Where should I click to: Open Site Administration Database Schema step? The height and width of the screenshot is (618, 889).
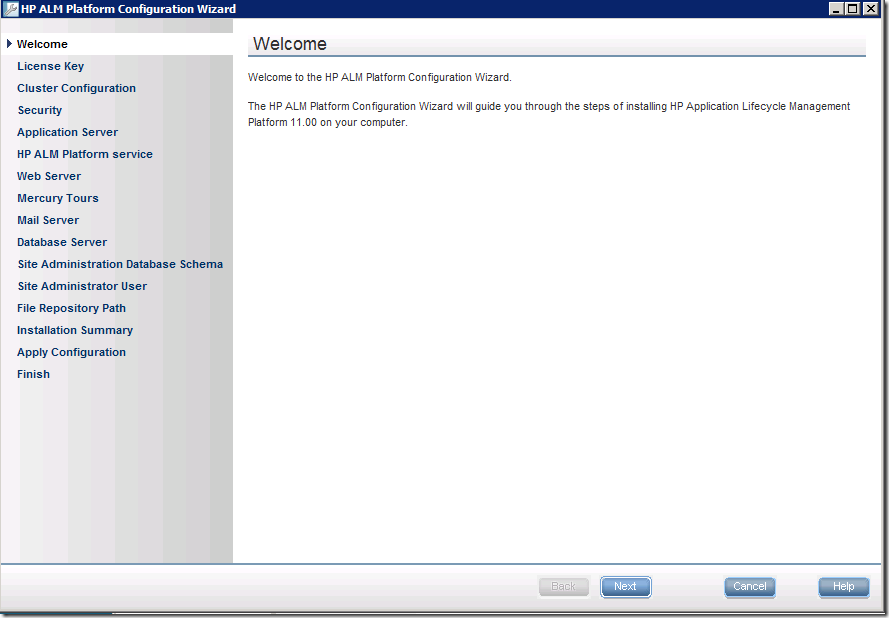pyautogui.click(x=120, y=264)
